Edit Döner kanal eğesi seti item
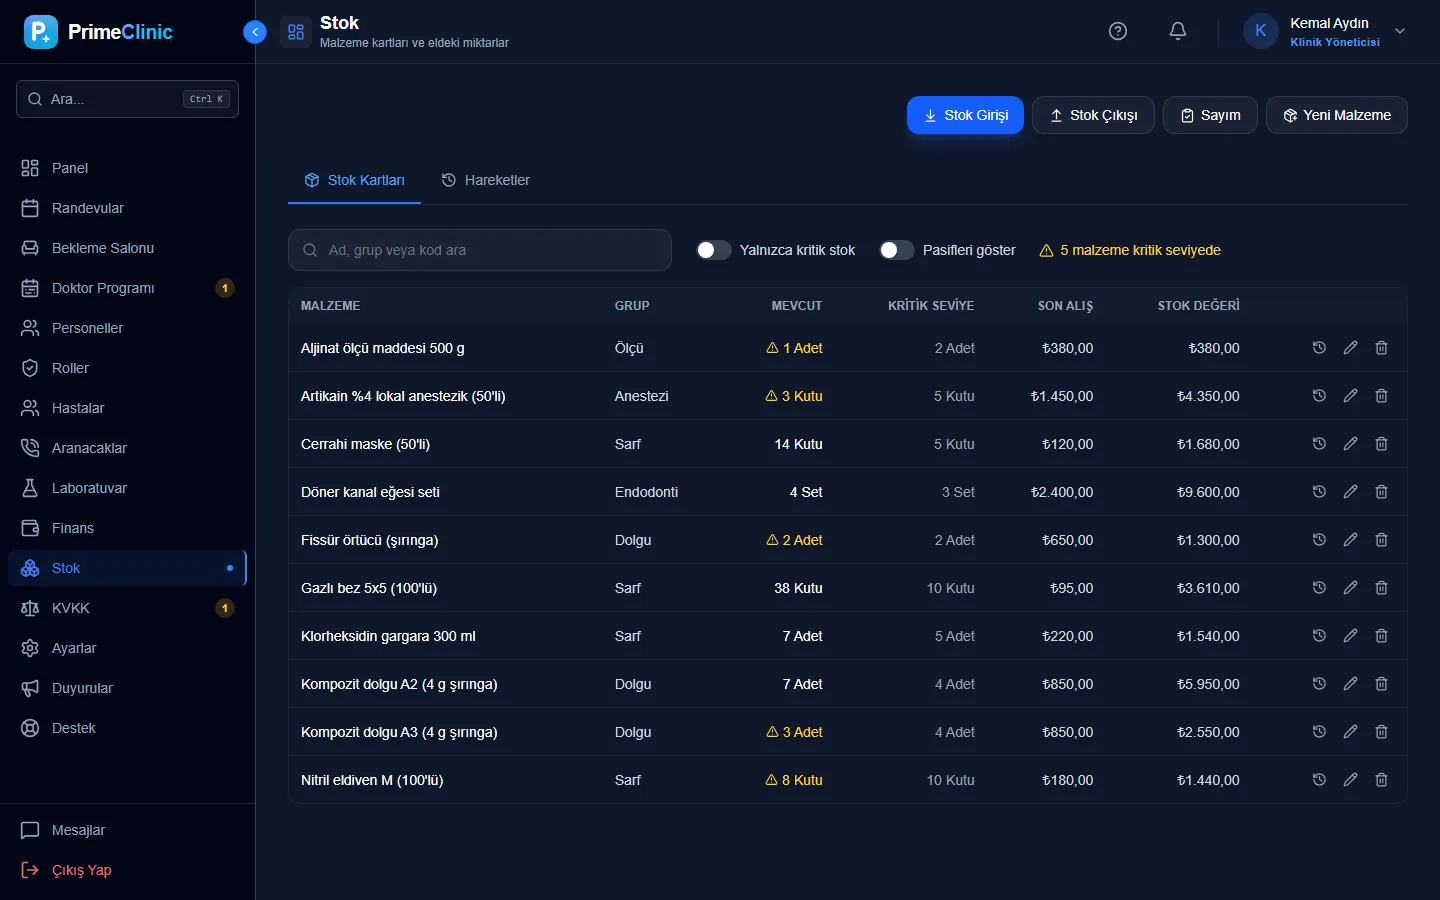The width and height of the screenshot is (1440, 900). tap(1350, 492)
